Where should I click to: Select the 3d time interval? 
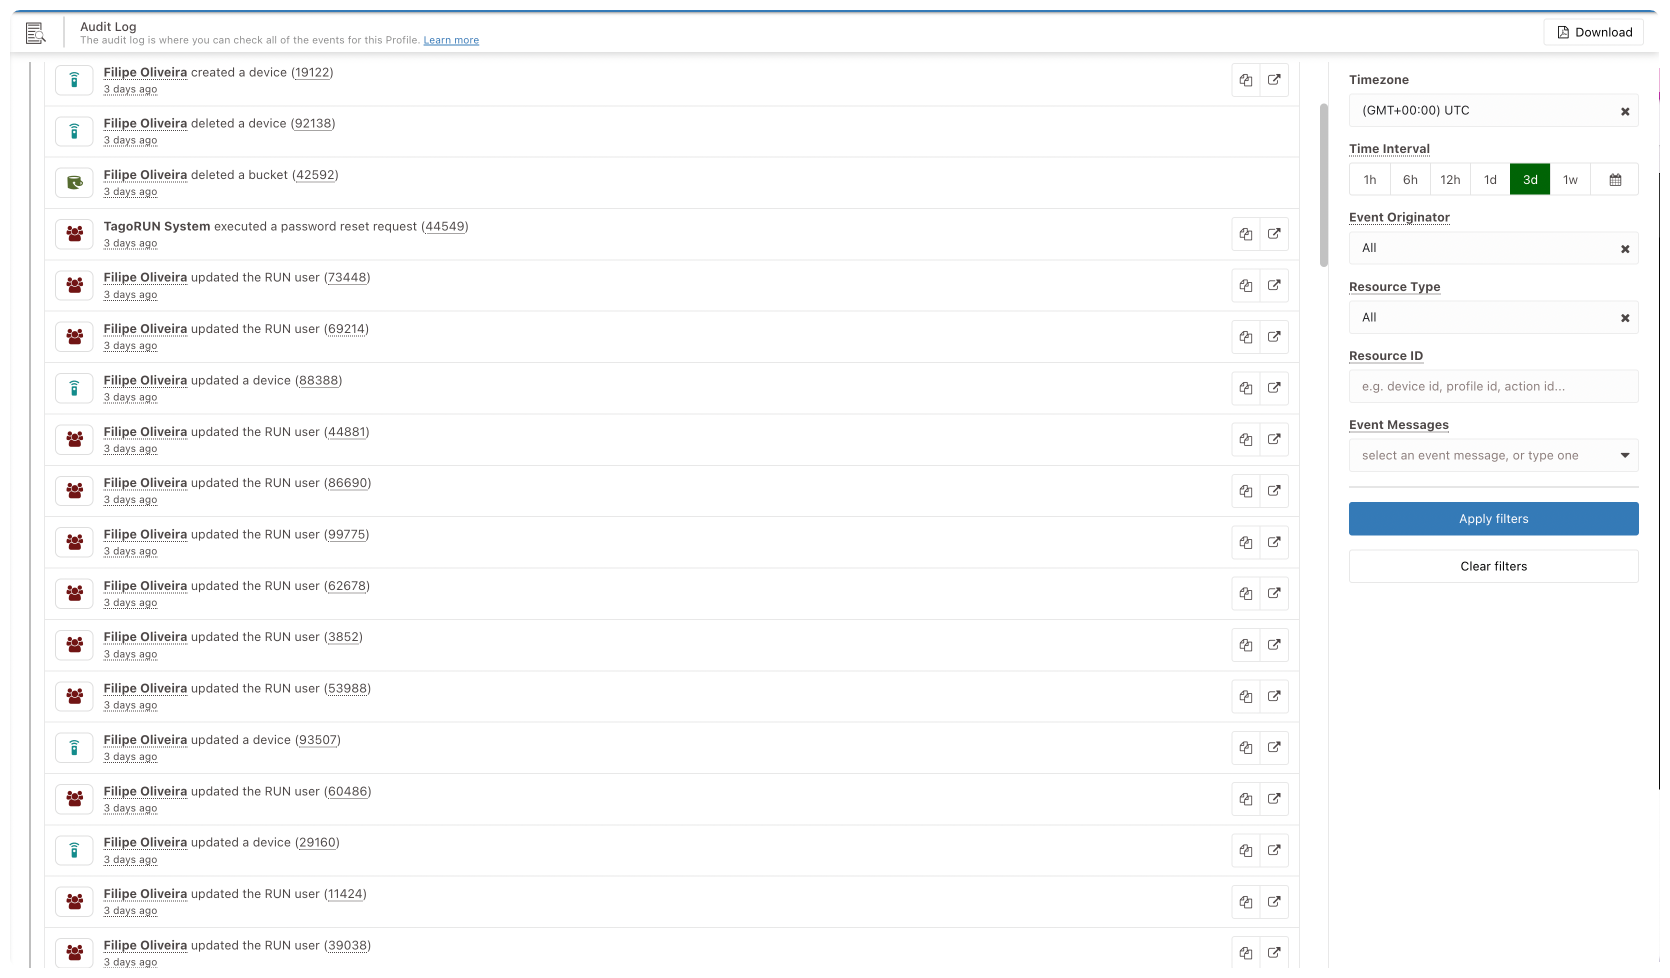[1530, 180]
